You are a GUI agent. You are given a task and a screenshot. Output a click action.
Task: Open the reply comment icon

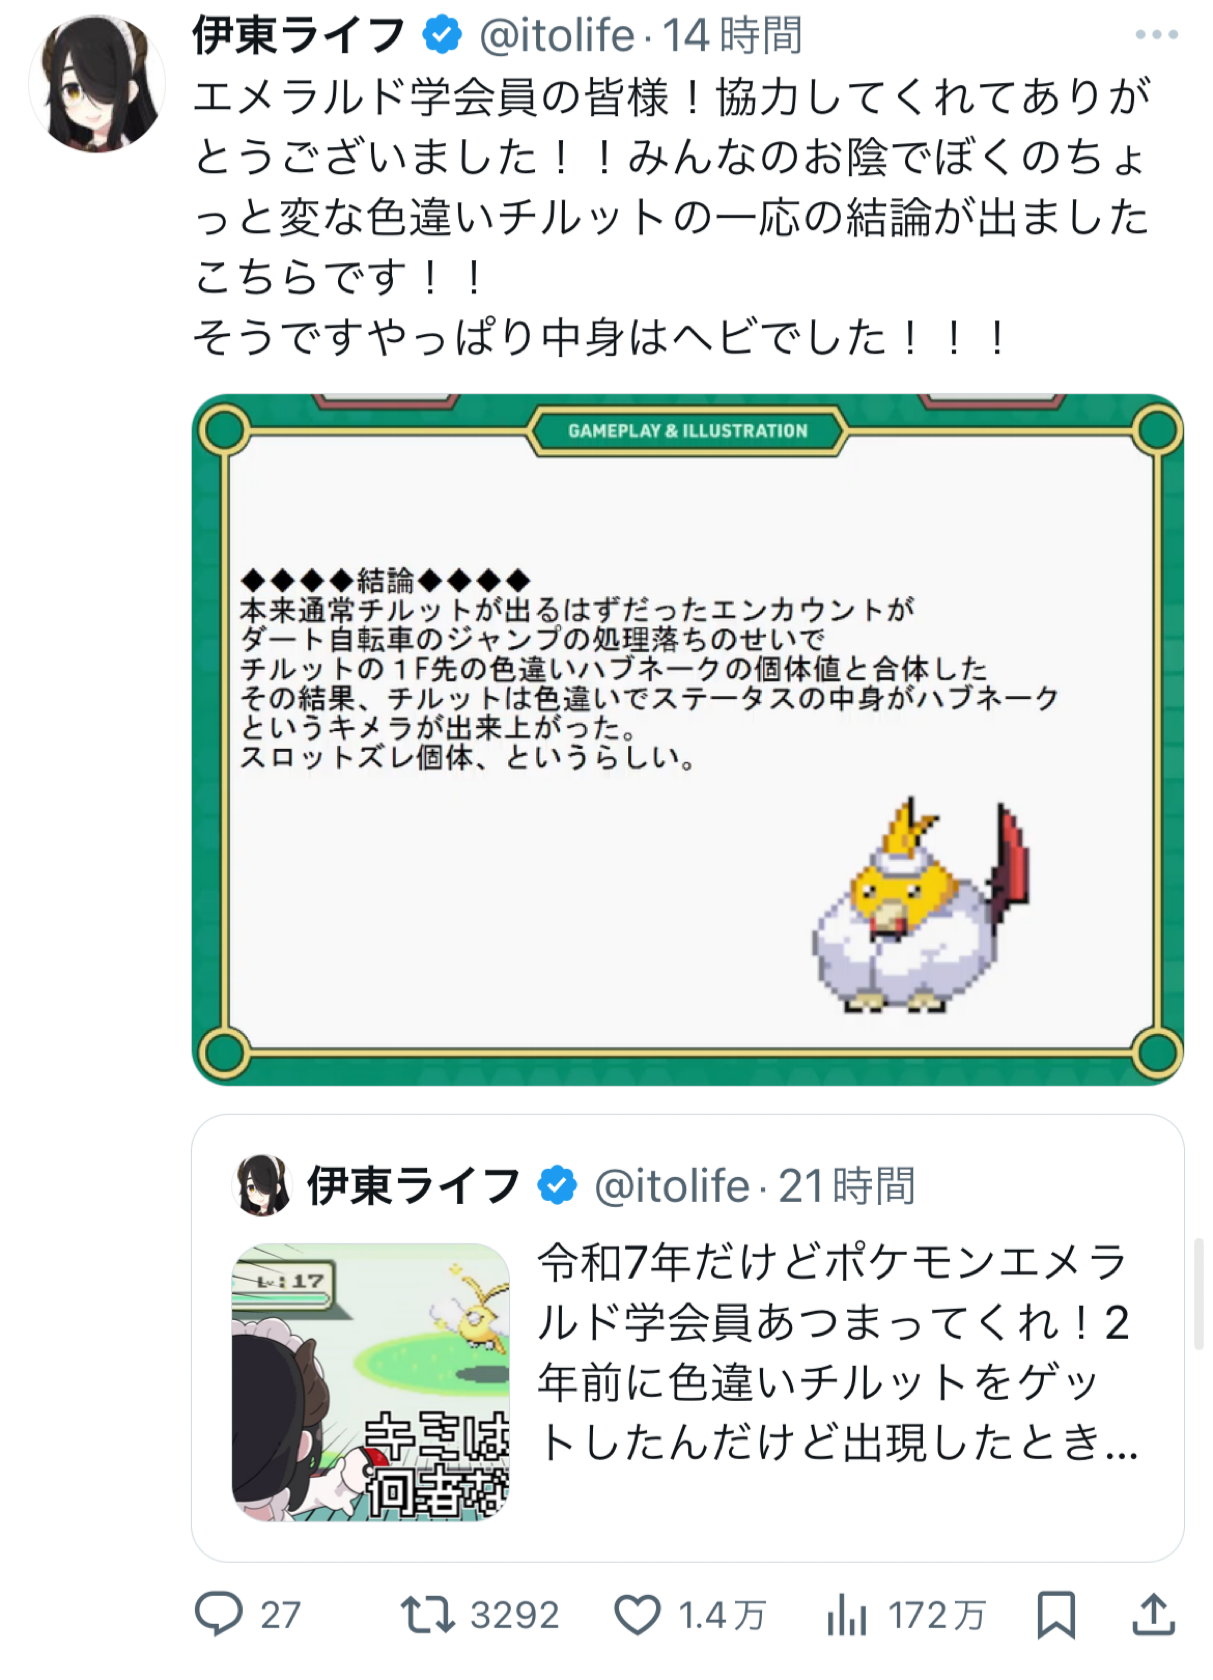coord(218,1613)
